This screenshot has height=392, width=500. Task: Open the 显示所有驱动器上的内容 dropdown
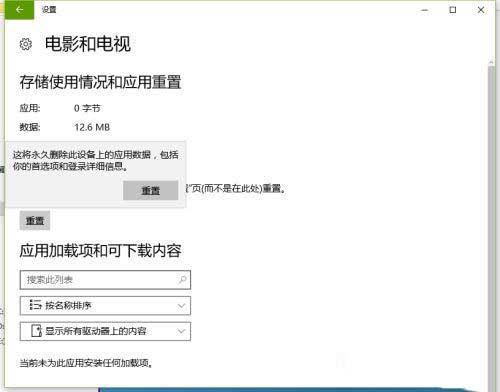coord(105,331)
